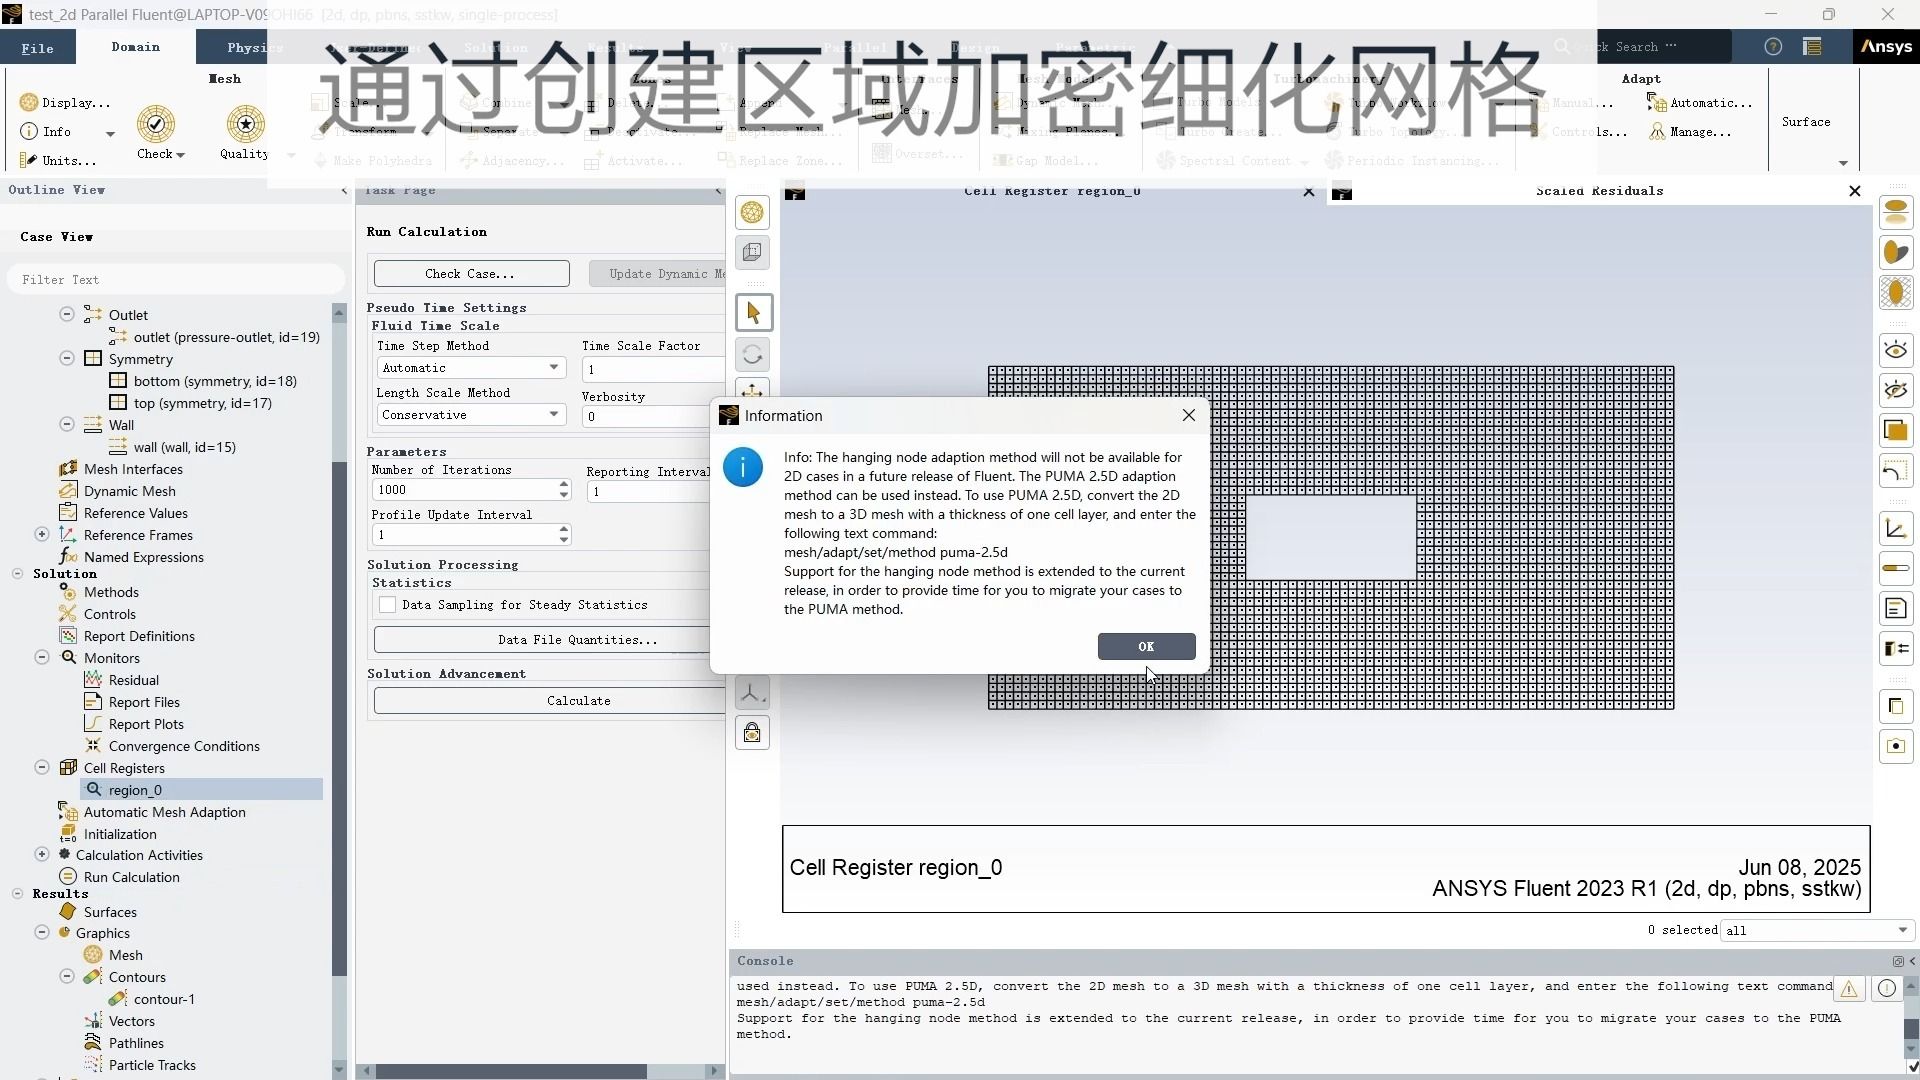Click the console warning triangle icon

pos(1849,989)
